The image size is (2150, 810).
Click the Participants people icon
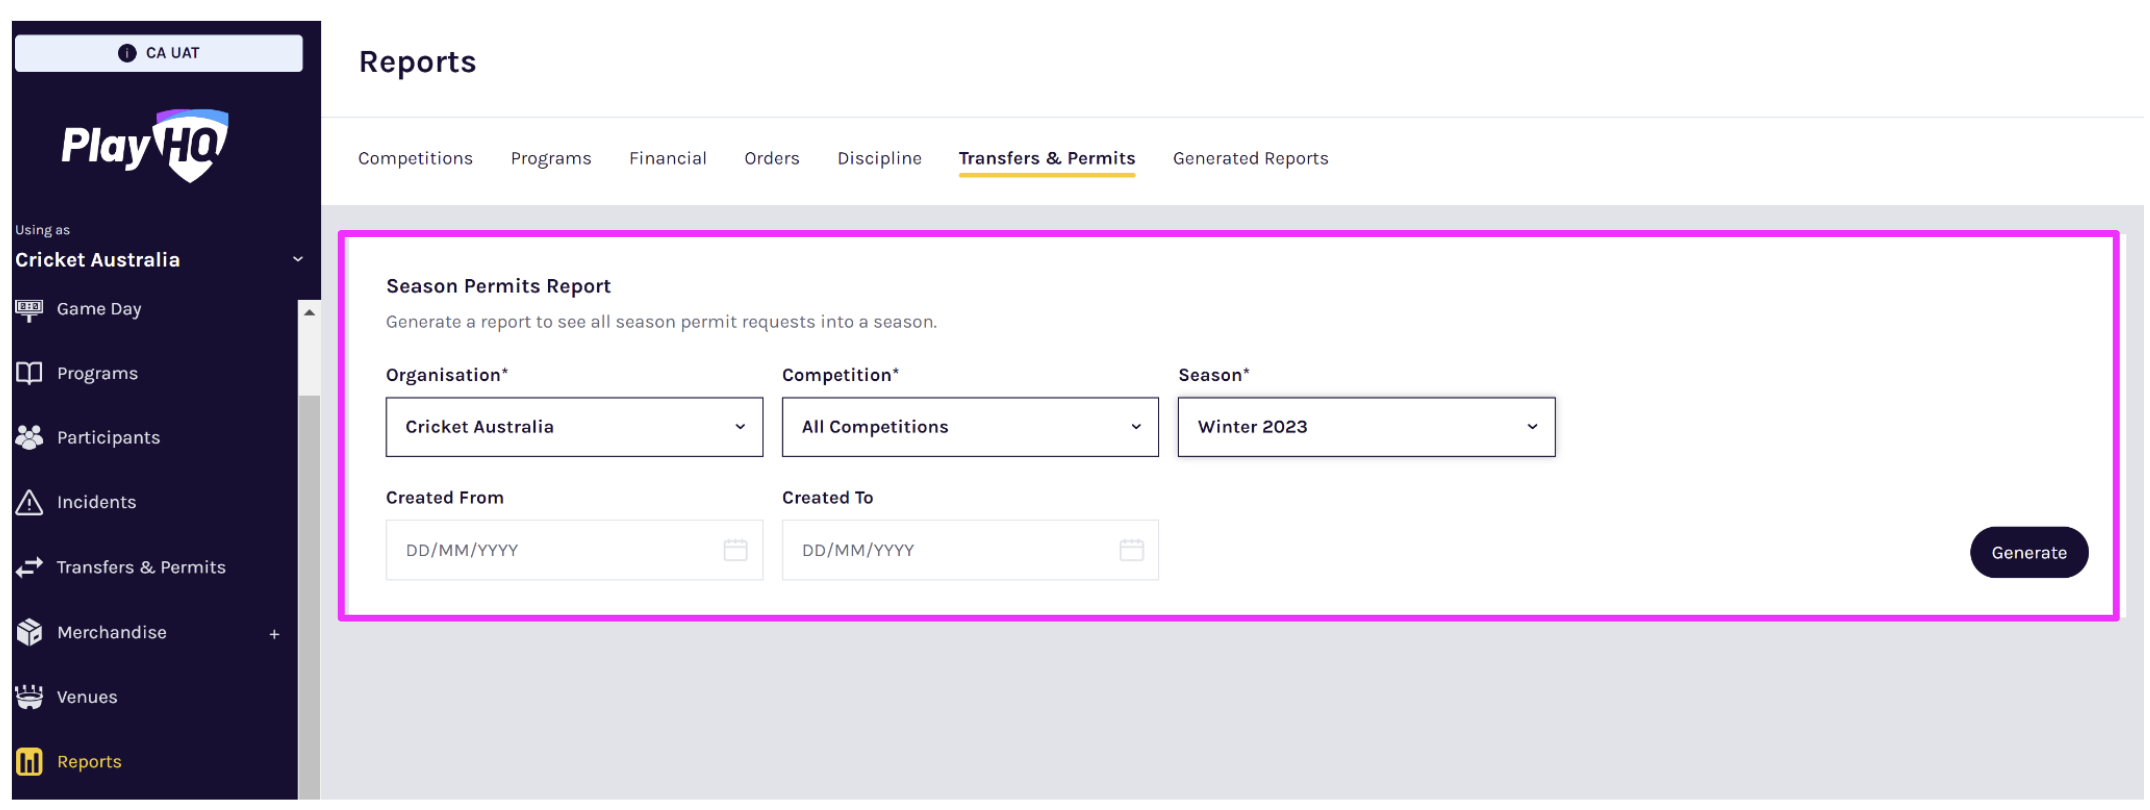[29, 438]
